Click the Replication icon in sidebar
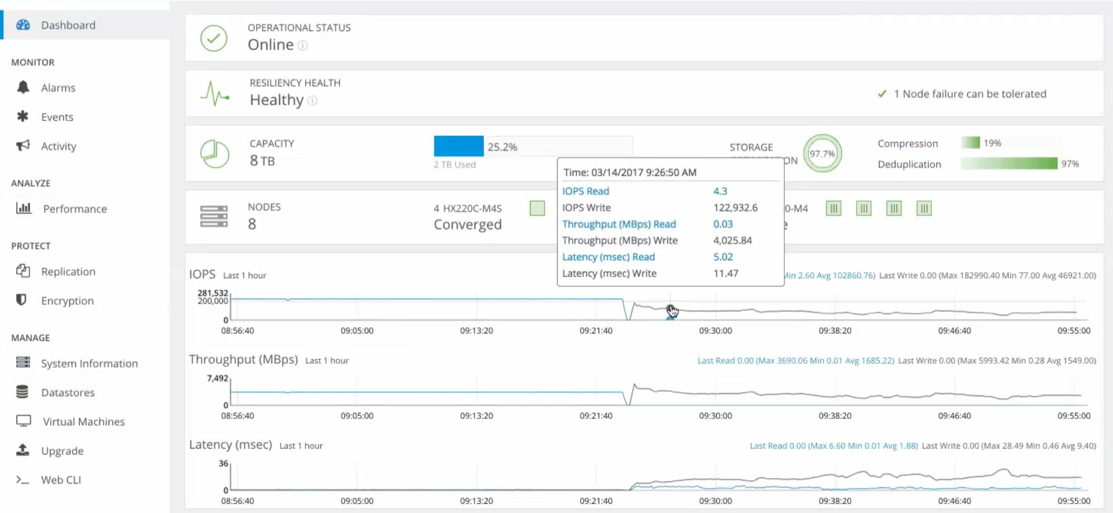 coord(23,271)
